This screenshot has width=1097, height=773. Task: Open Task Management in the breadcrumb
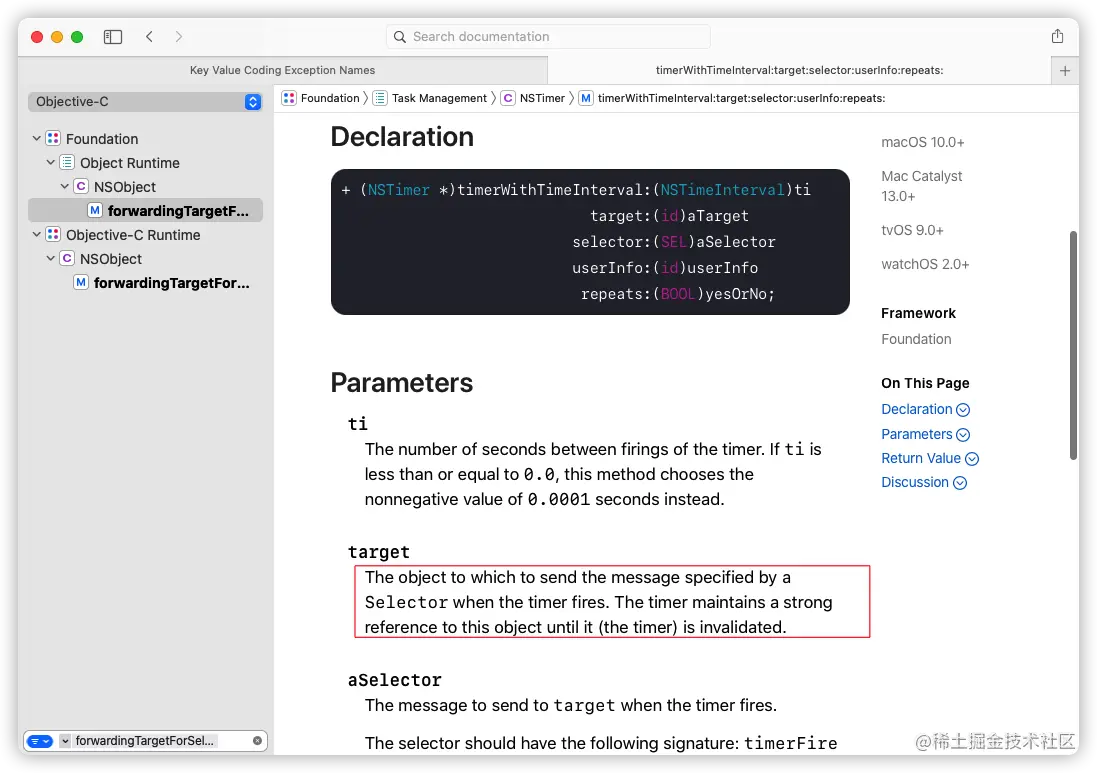pyautogui.click(x=439, y=98)
